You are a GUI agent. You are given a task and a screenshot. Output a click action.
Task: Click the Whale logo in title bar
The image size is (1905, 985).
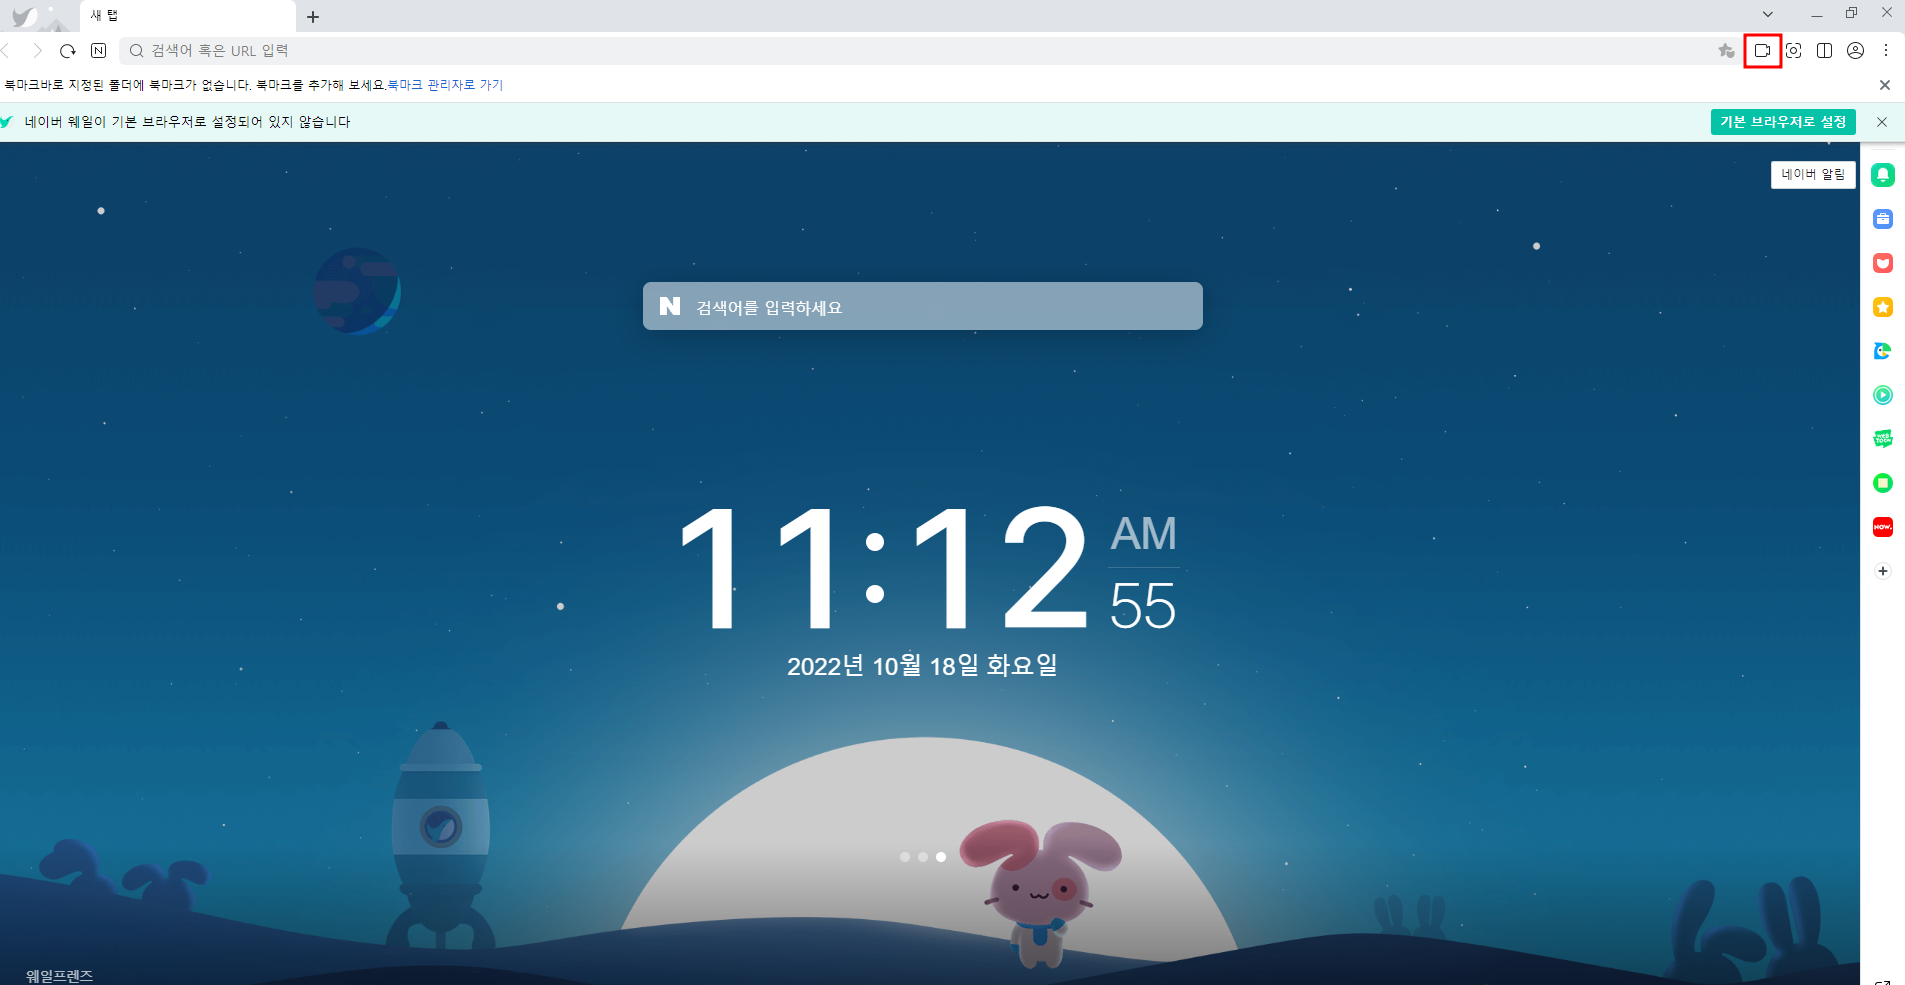tap(24, 16)
